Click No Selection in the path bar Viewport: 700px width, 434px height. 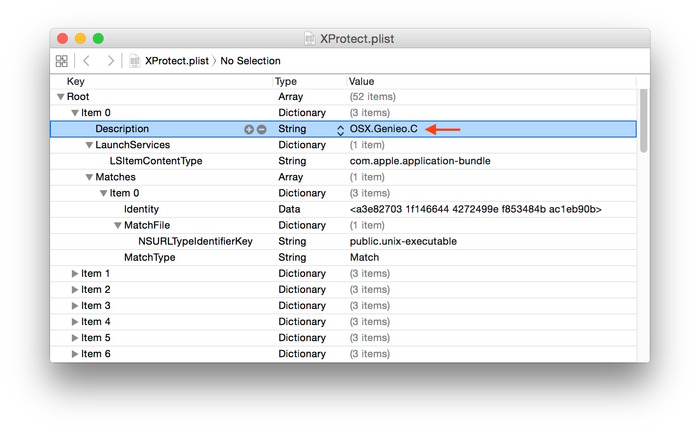pyautogui.click(x=250, y=61)
